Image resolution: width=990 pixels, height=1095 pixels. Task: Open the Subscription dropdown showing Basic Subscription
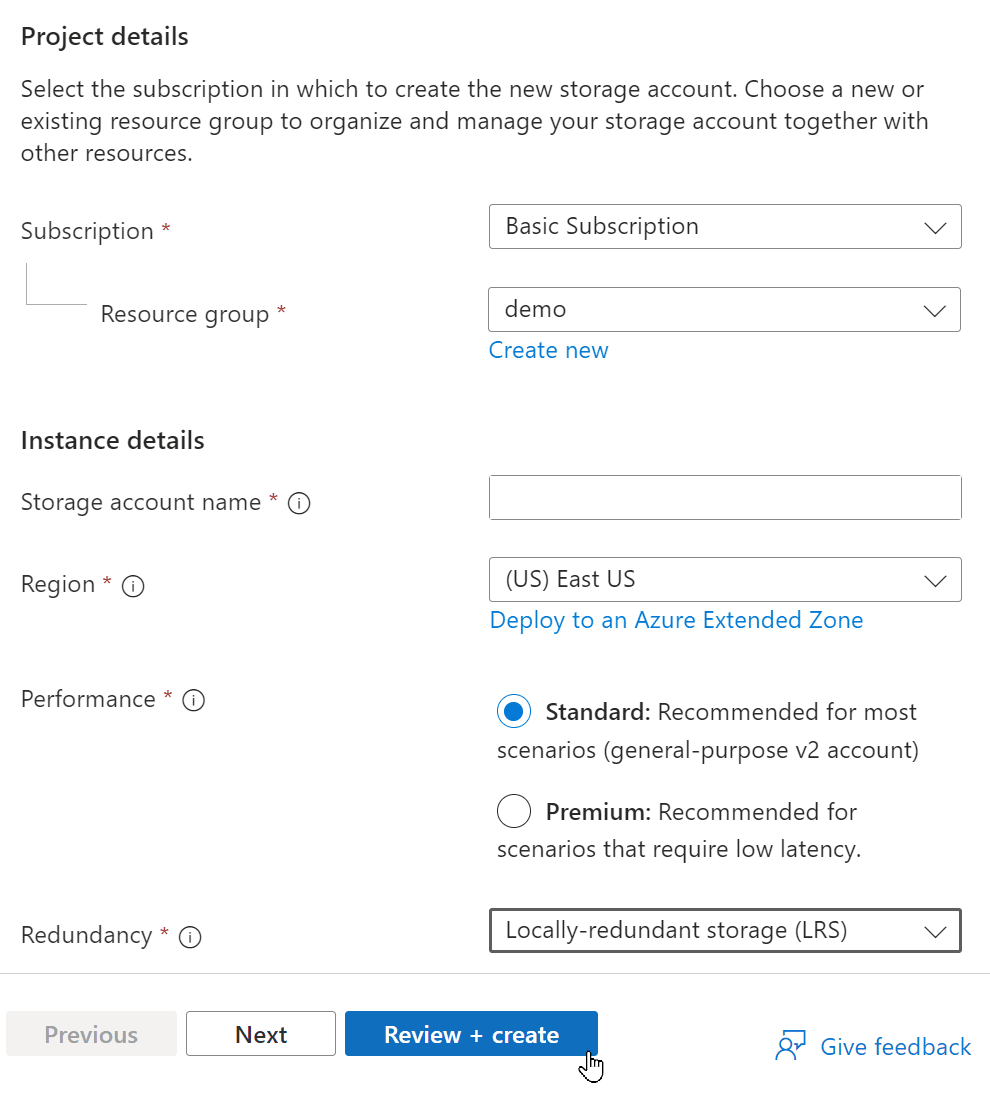[724, 227]
